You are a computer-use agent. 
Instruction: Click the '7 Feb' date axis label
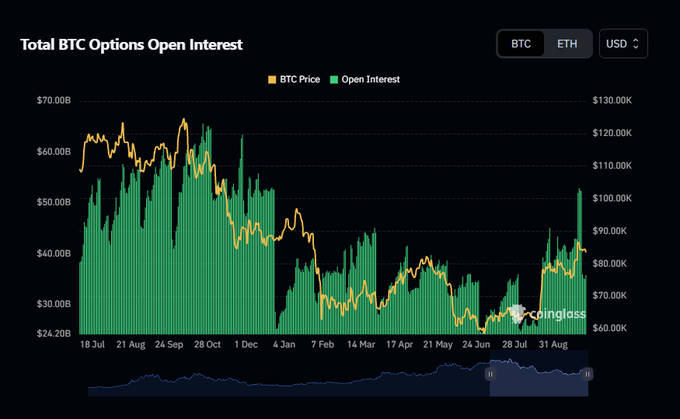point(323,344)
